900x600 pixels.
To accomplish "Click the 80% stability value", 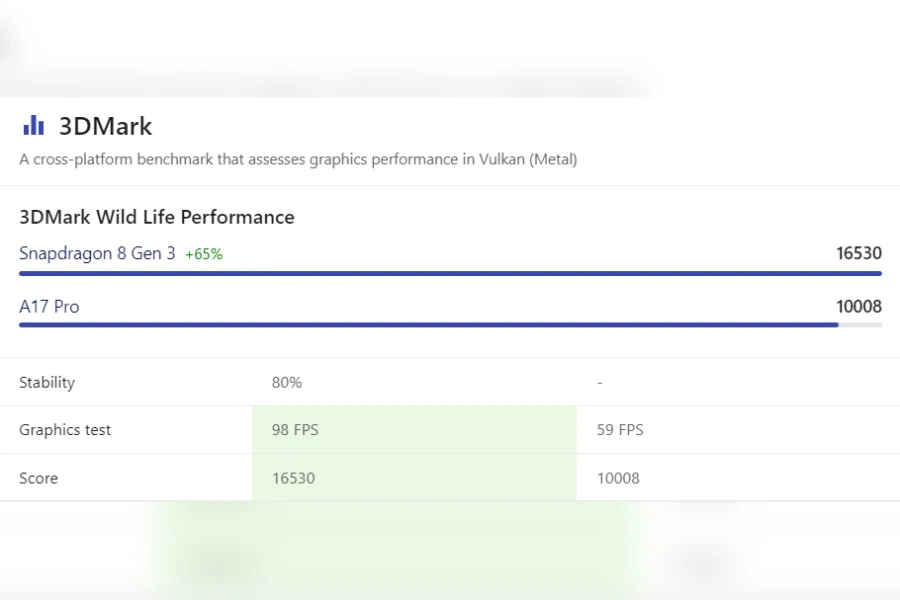I will 287,382.
